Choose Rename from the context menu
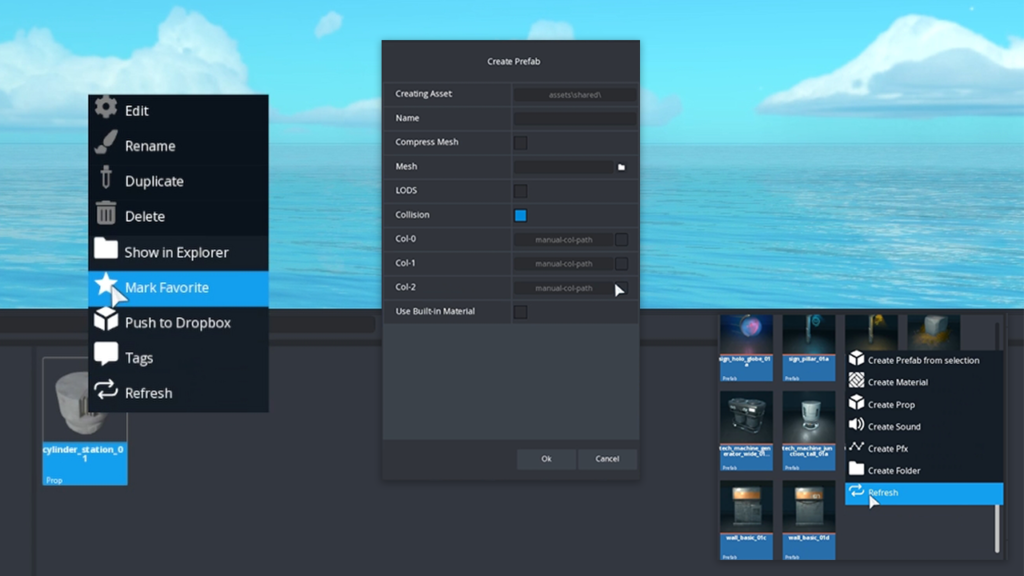 (x=150, y=146)
